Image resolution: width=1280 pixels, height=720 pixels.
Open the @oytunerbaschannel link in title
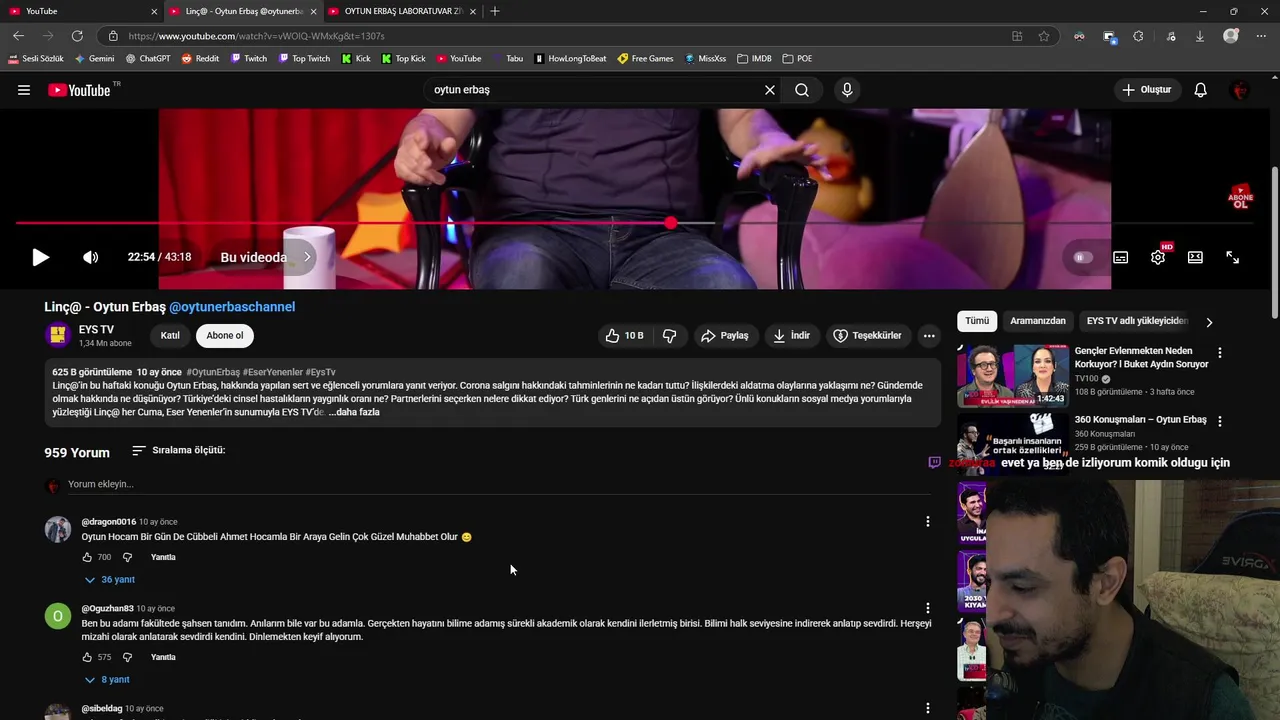click(232, 307)
